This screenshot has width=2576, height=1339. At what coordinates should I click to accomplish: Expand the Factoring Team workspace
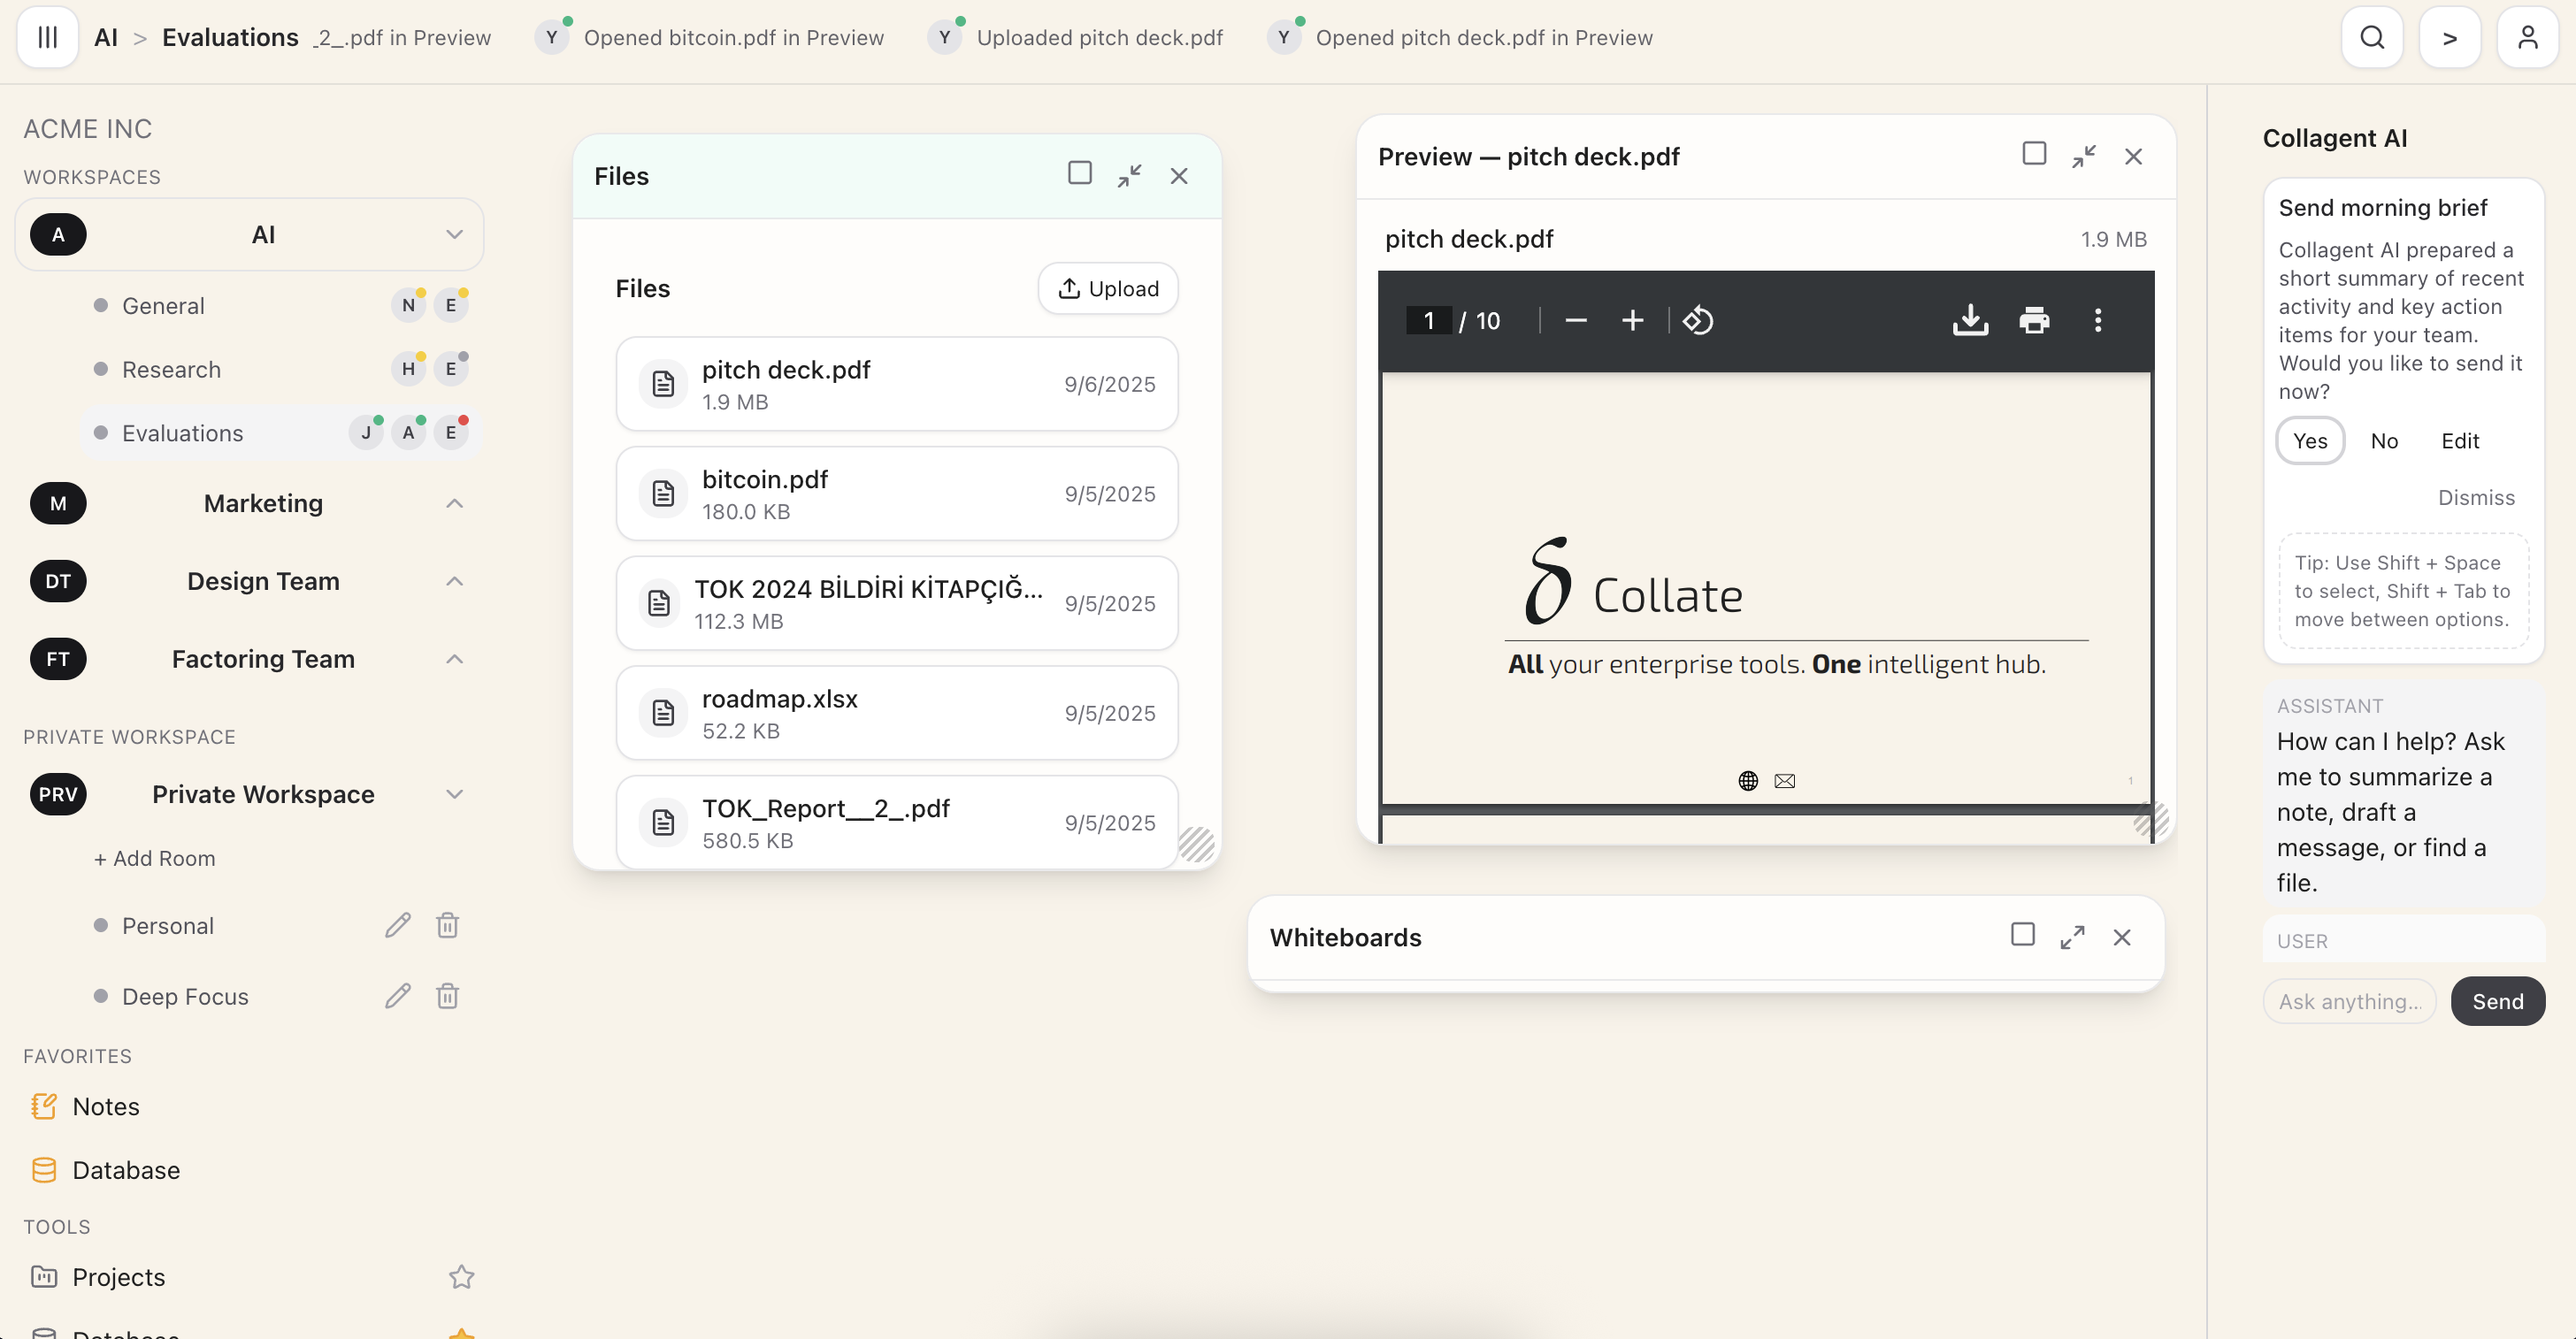454,659
